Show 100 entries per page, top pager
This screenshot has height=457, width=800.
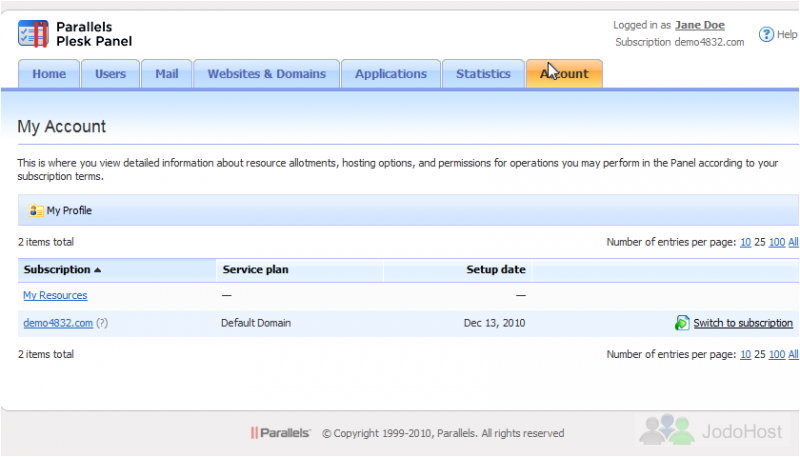[x=777, y=242]
